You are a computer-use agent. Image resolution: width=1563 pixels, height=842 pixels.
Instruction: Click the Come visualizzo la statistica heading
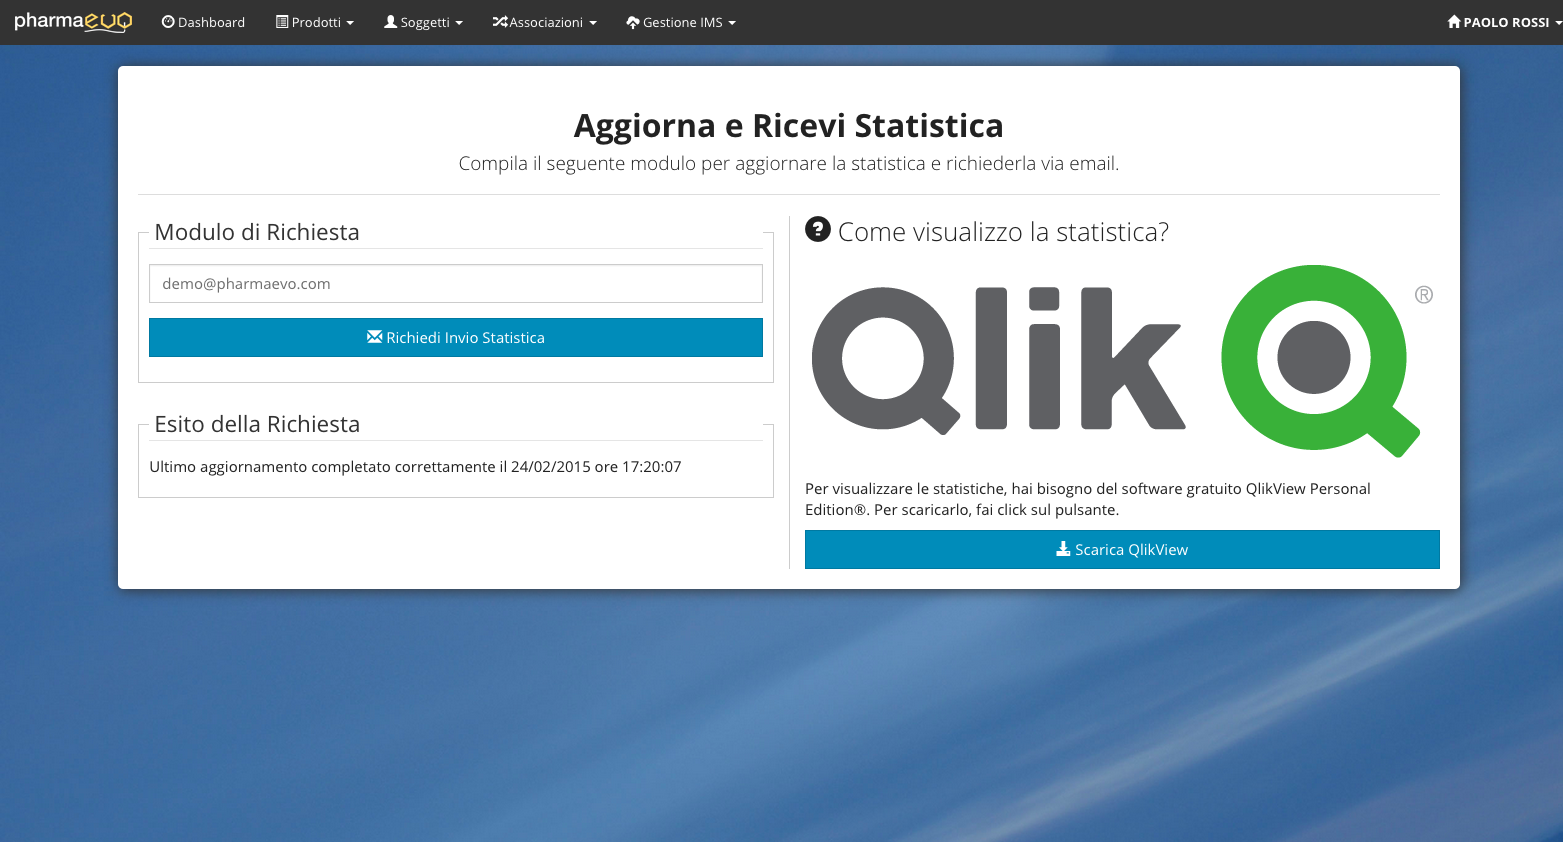tap(1003, 231)
